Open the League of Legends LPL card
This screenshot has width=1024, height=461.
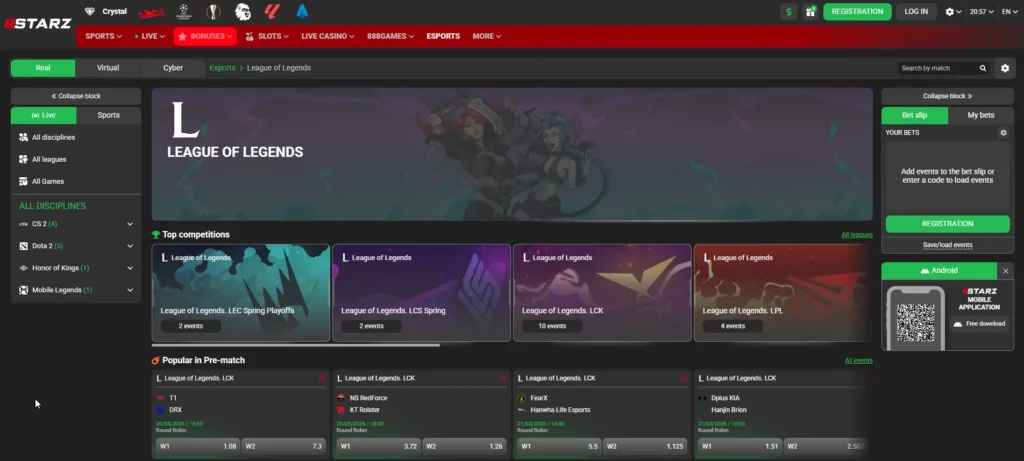click(782, 293)
